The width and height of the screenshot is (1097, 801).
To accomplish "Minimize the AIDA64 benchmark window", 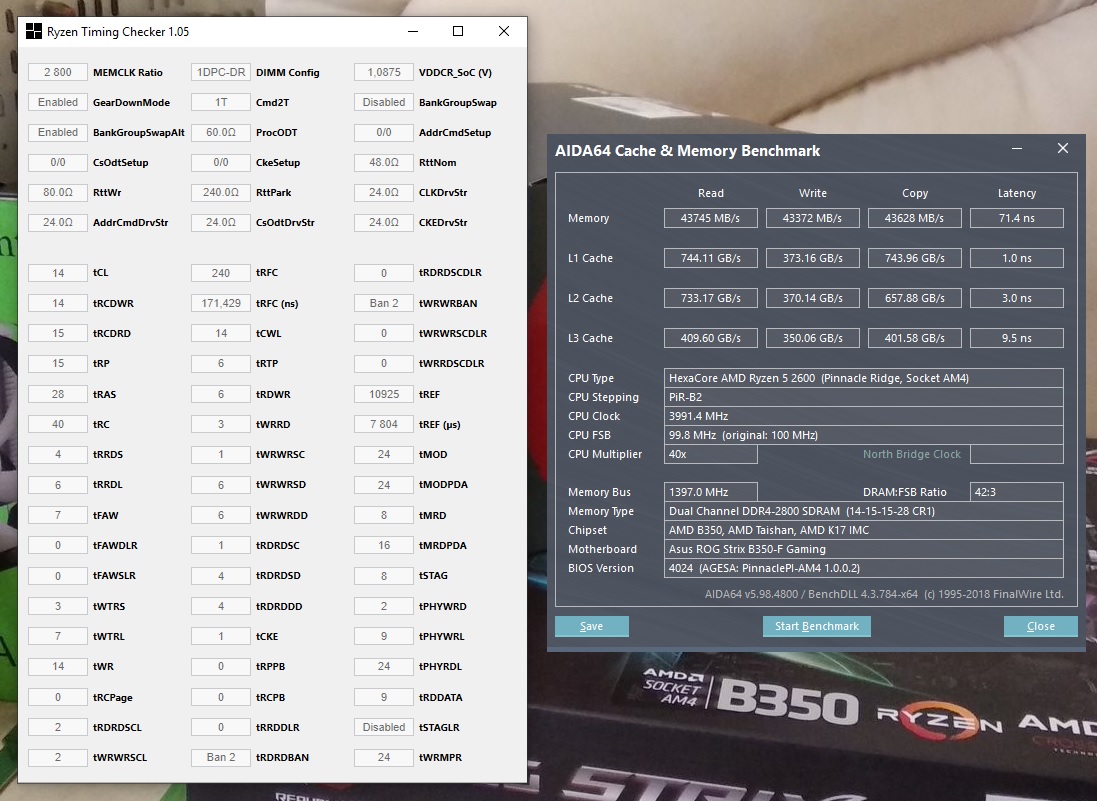I will click(x=1017, y=148).
